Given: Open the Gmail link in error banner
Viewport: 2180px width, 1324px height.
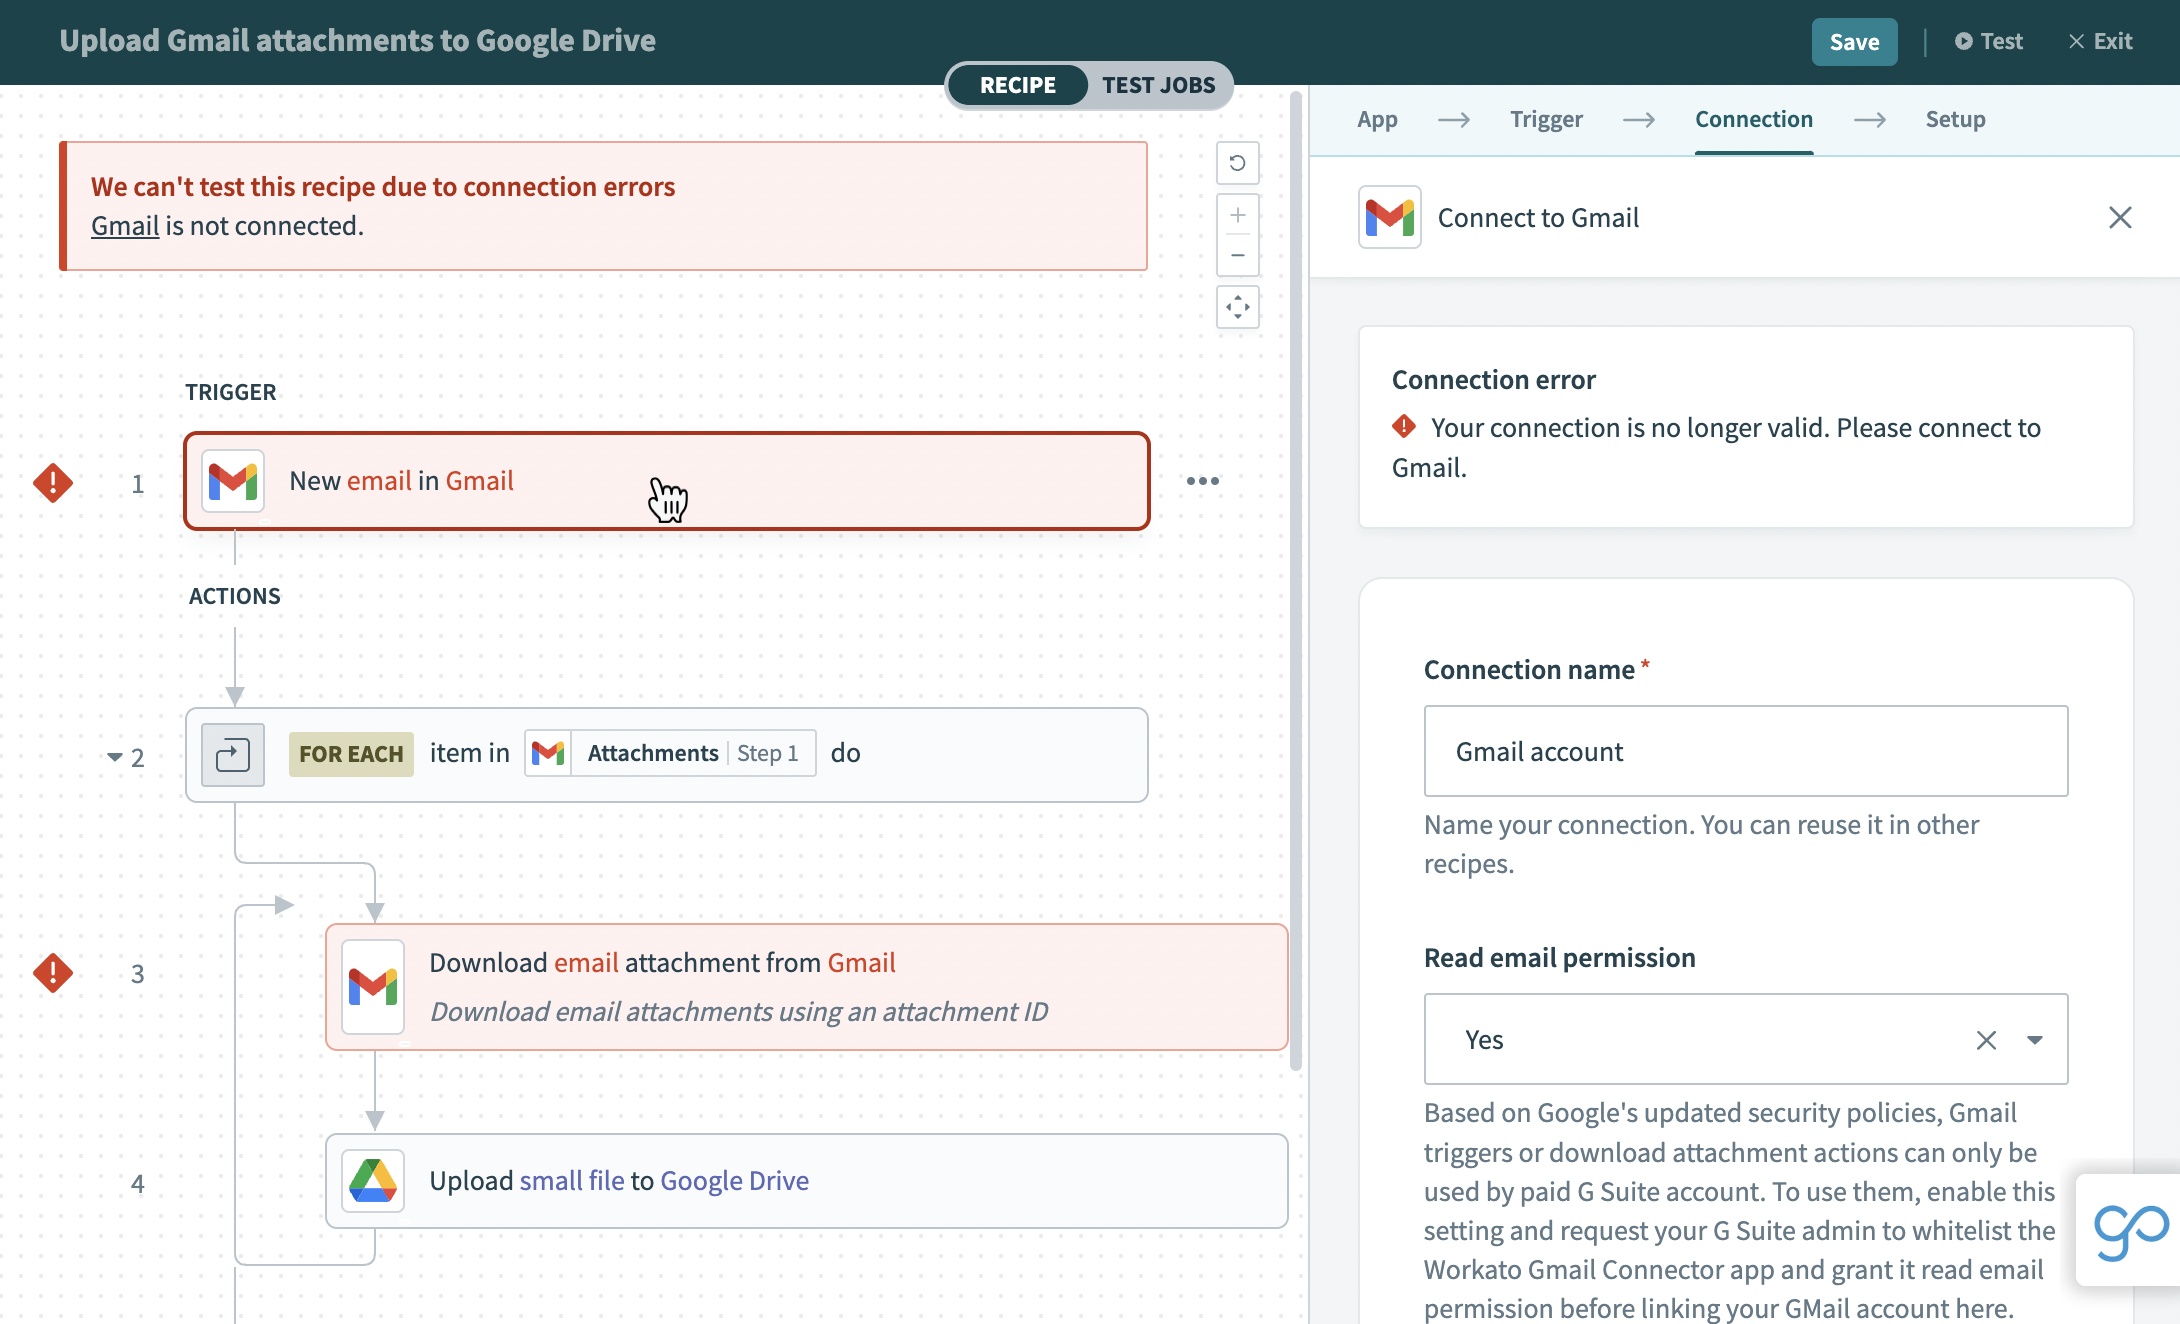Looking at the screenshot, I should 125,226.
